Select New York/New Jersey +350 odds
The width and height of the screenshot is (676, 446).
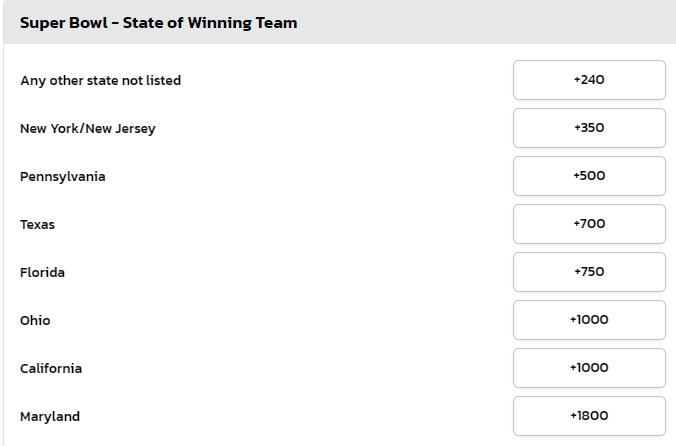pos(589,128)
